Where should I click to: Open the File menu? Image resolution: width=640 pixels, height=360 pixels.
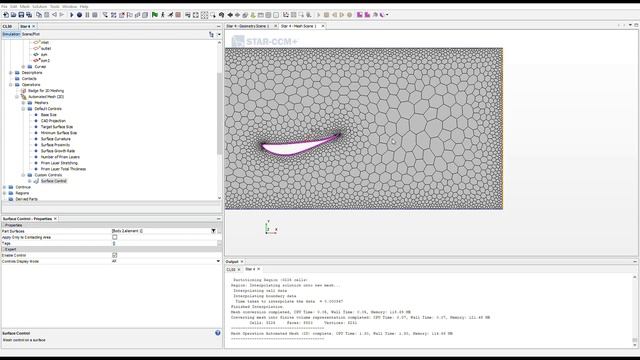click(x=4, y=7)
